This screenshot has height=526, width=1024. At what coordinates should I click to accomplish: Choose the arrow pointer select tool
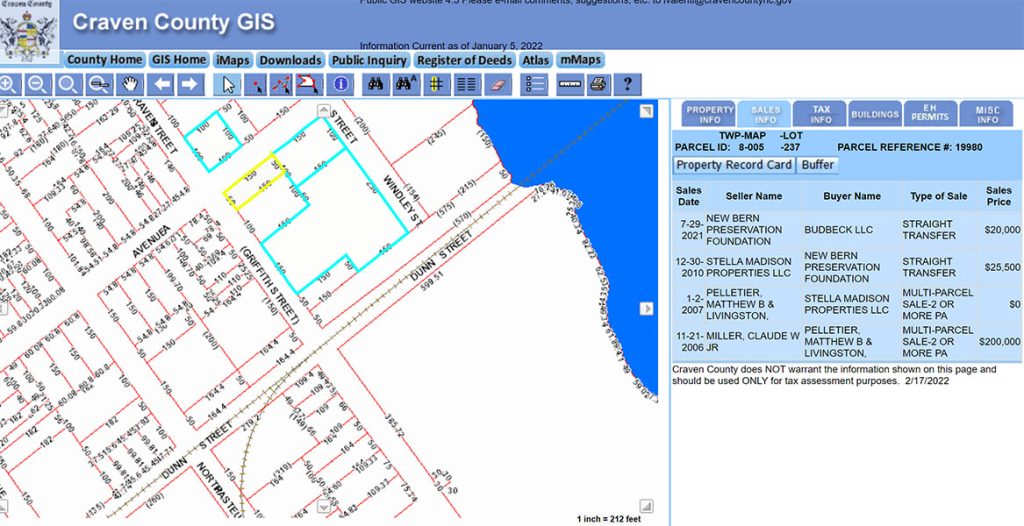pyautogui.click(x=227, y=84)
